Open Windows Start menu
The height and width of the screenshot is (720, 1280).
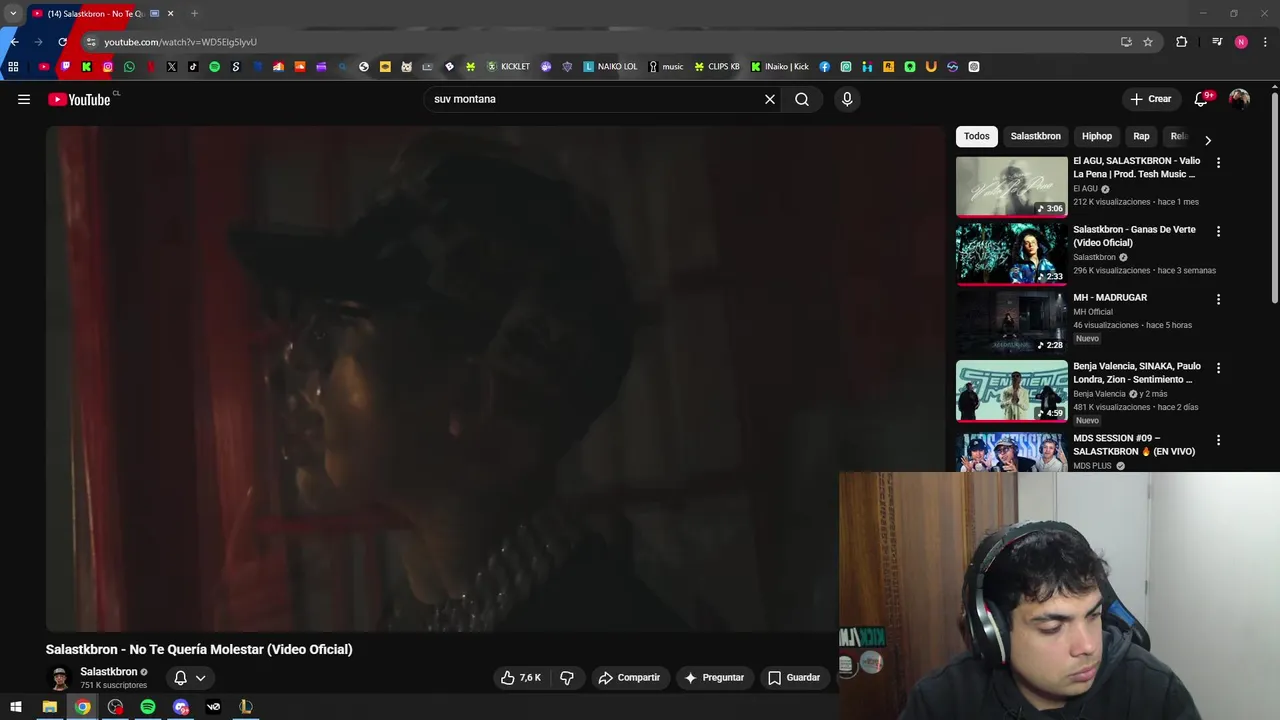(x=15, y=707)
